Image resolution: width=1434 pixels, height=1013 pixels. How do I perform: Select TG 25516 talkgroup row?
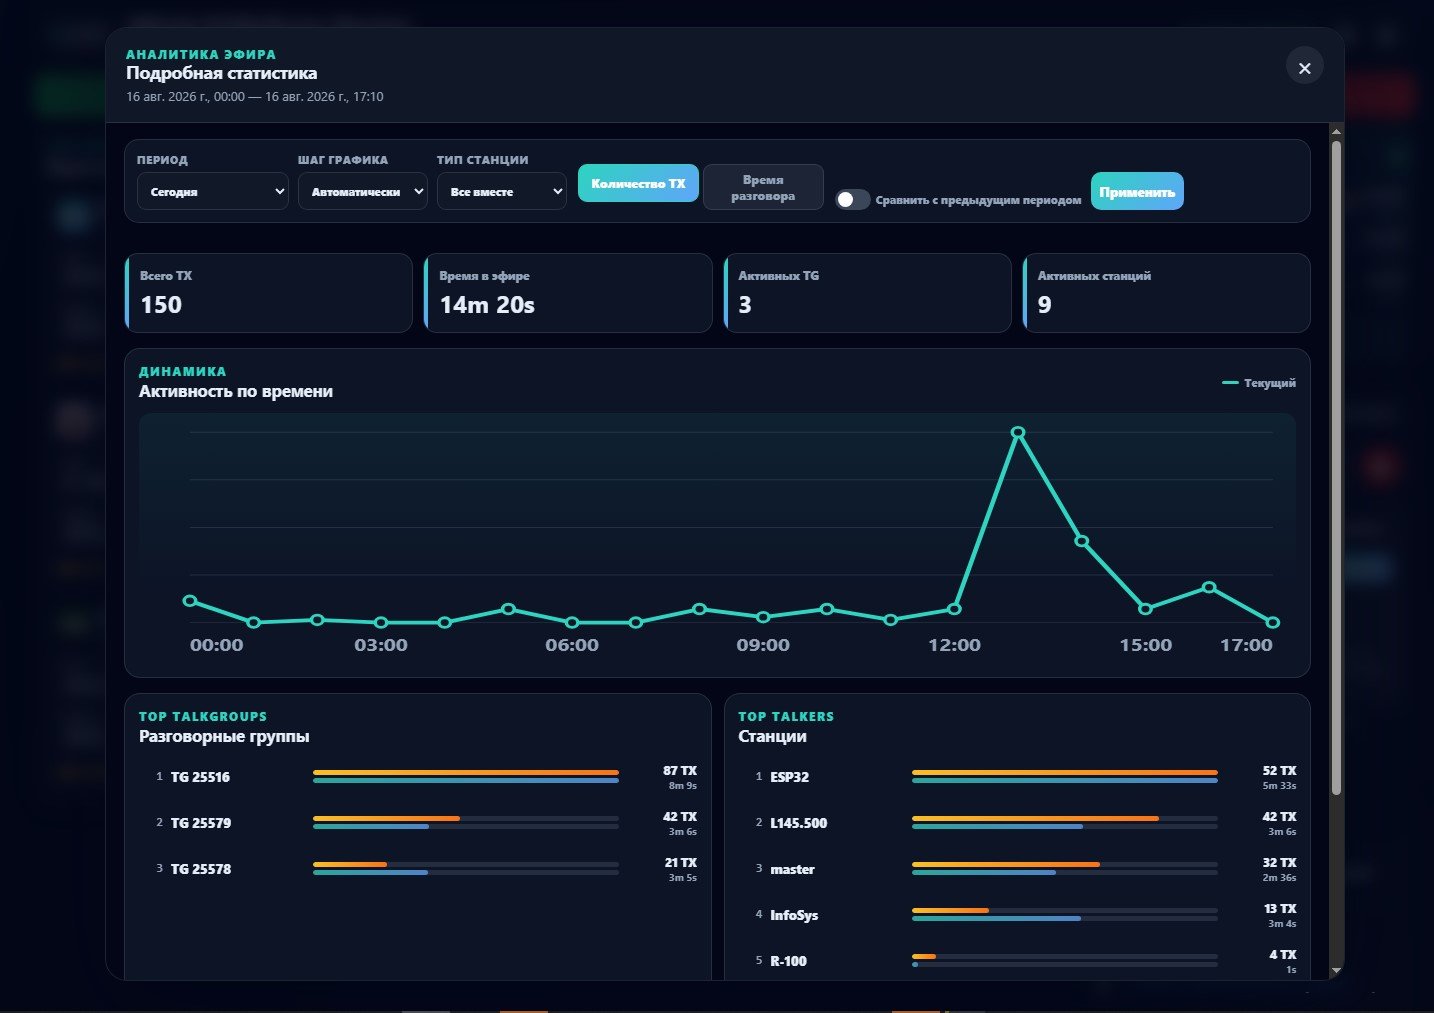[418, 777]
